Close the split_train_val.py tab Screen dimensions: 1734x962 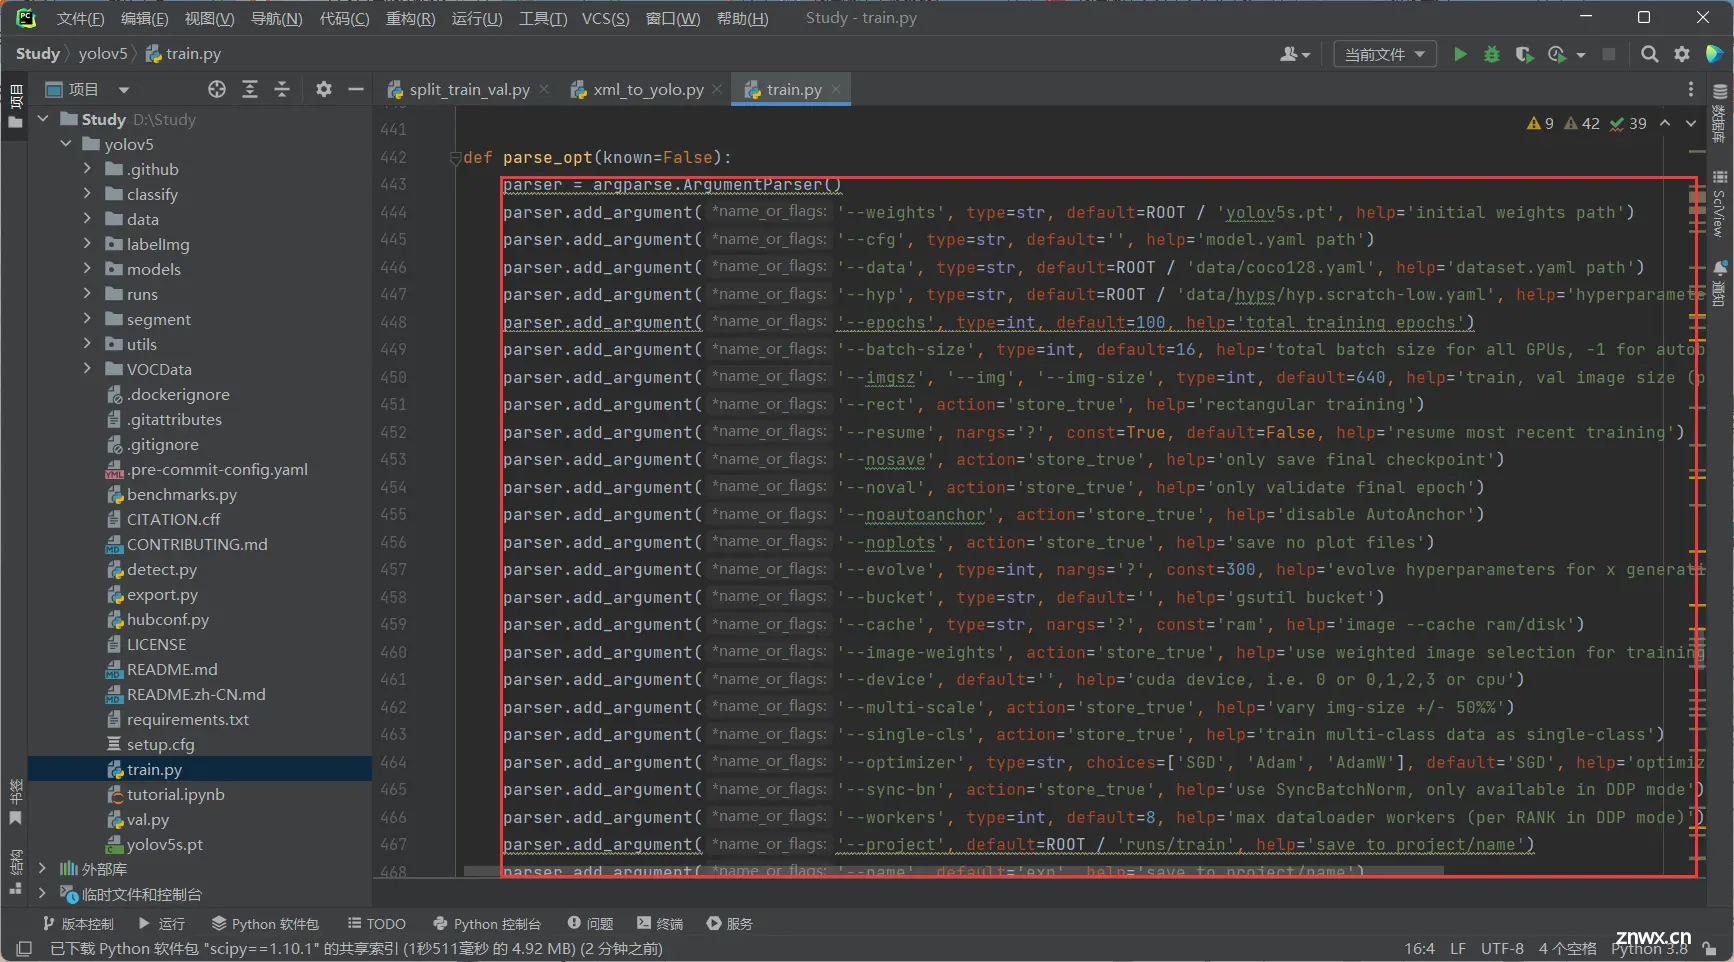point(544,89)
